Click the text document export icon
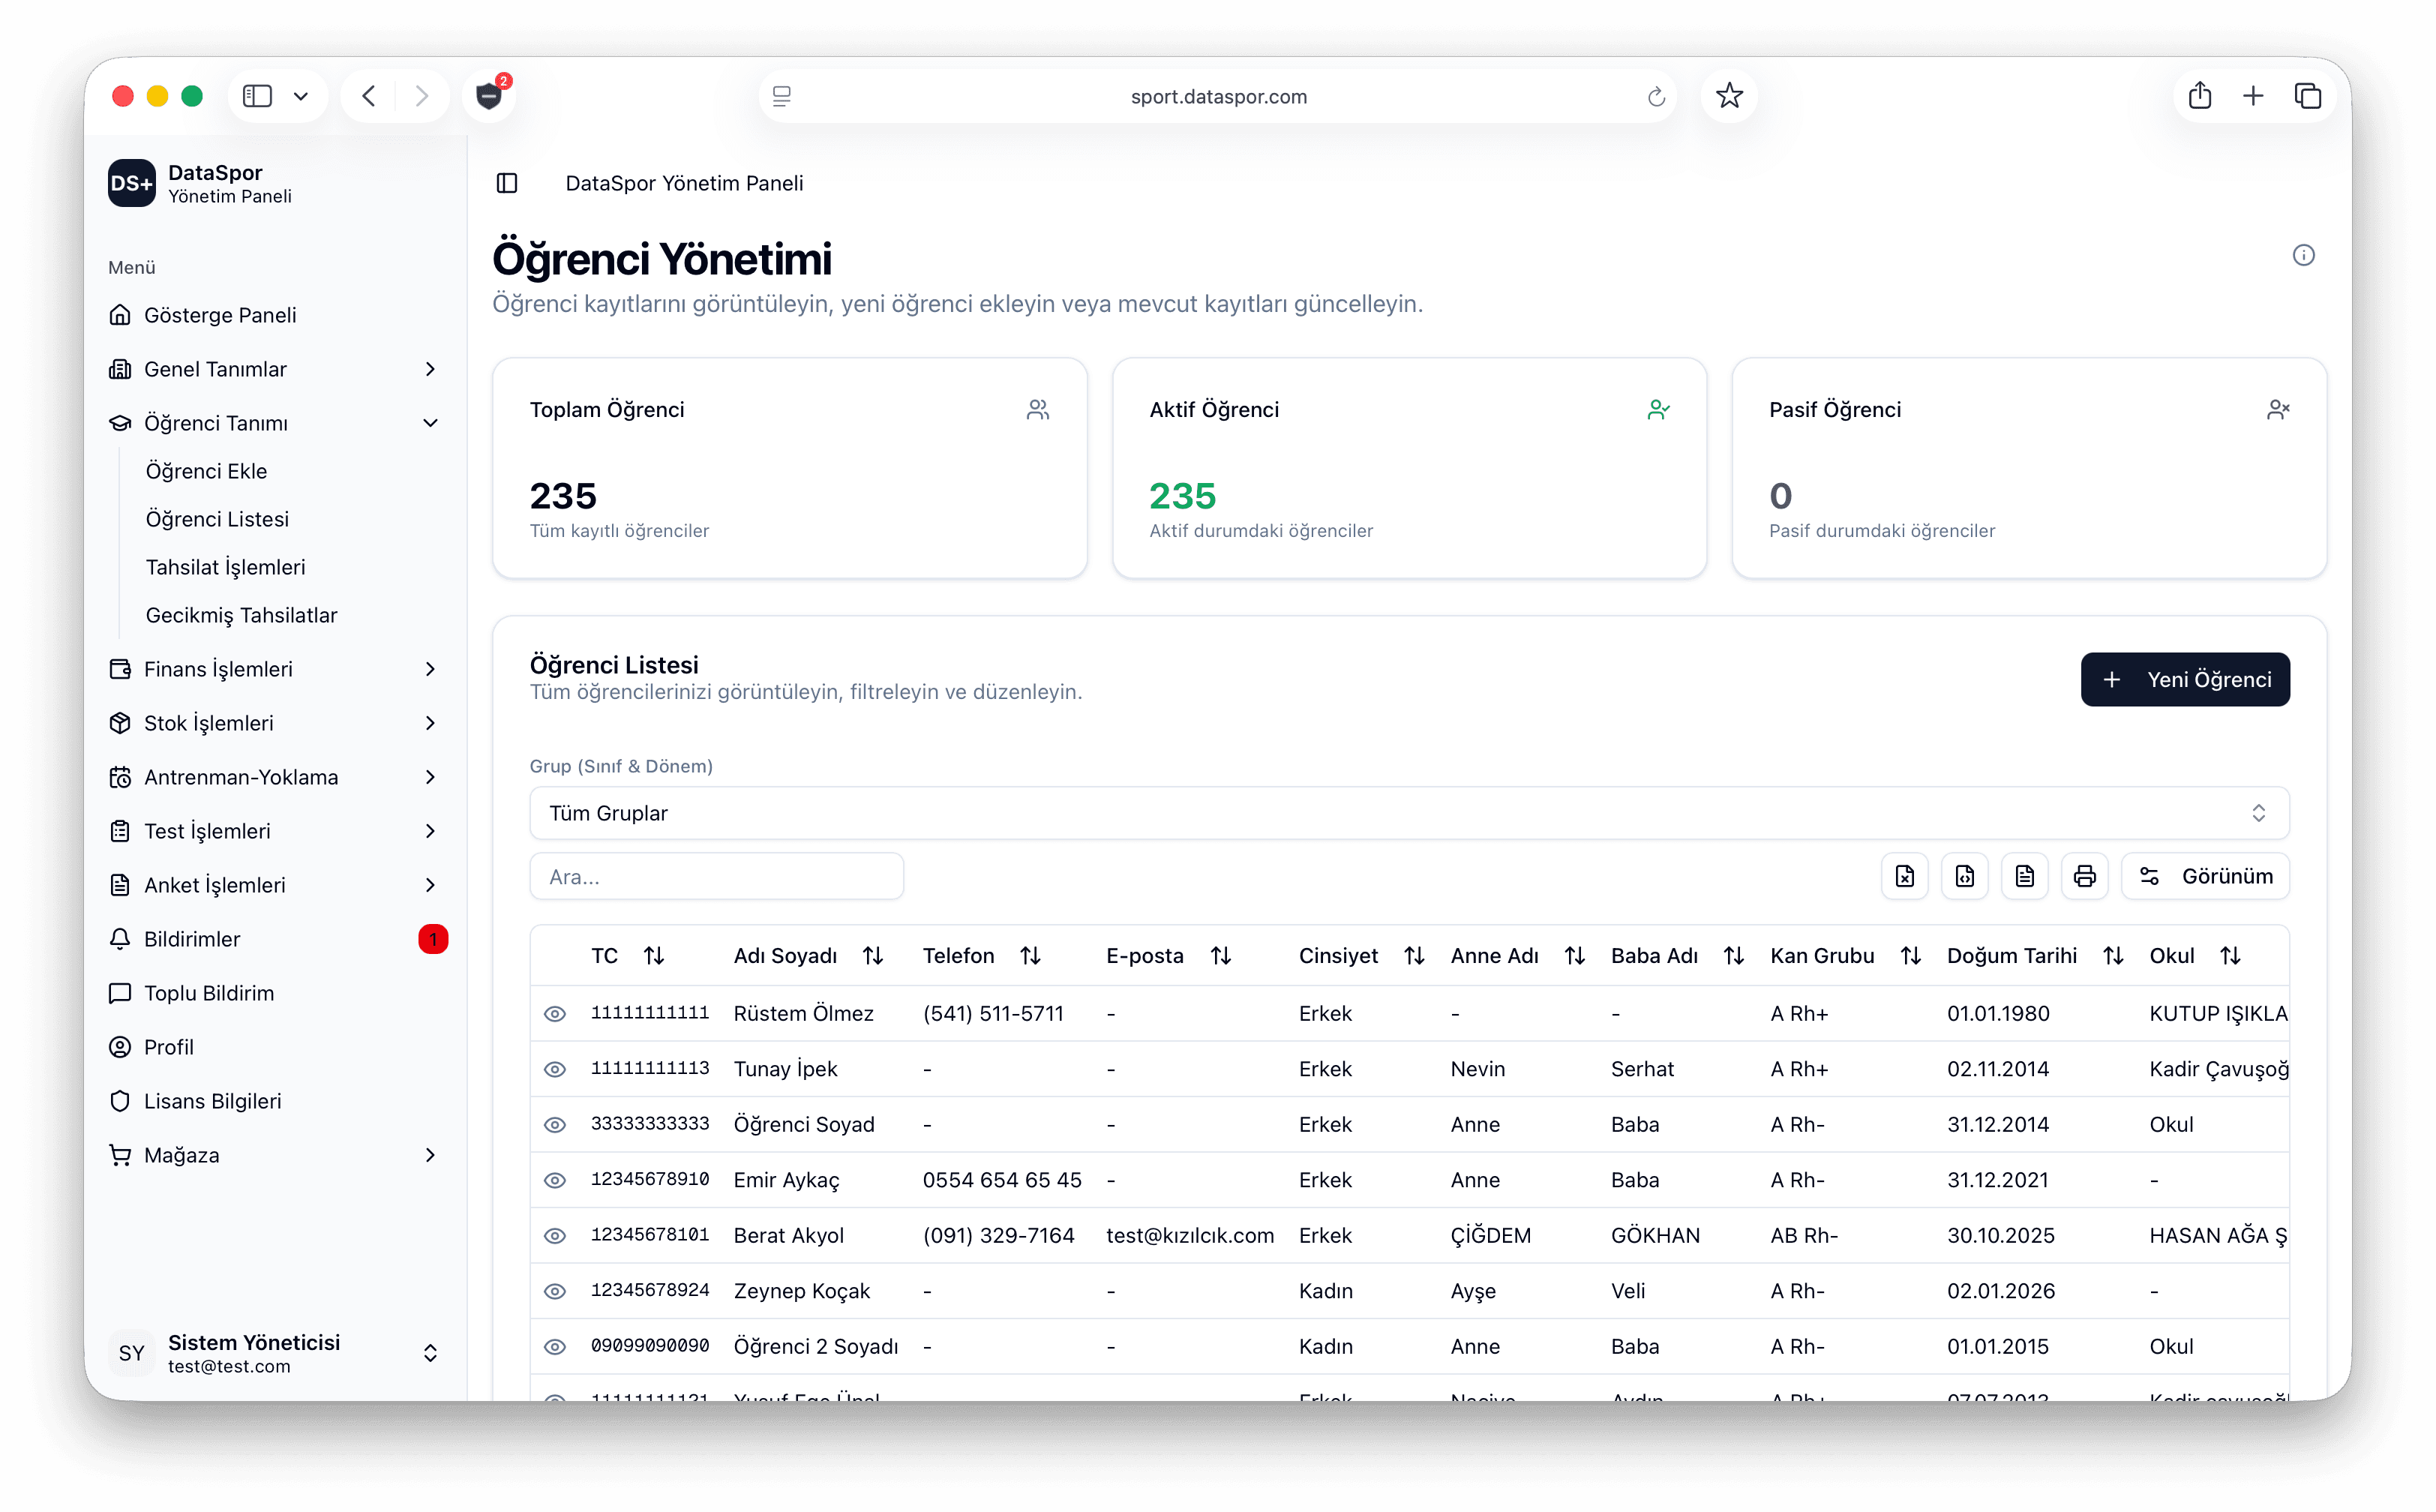 [x=2024, y=876]
